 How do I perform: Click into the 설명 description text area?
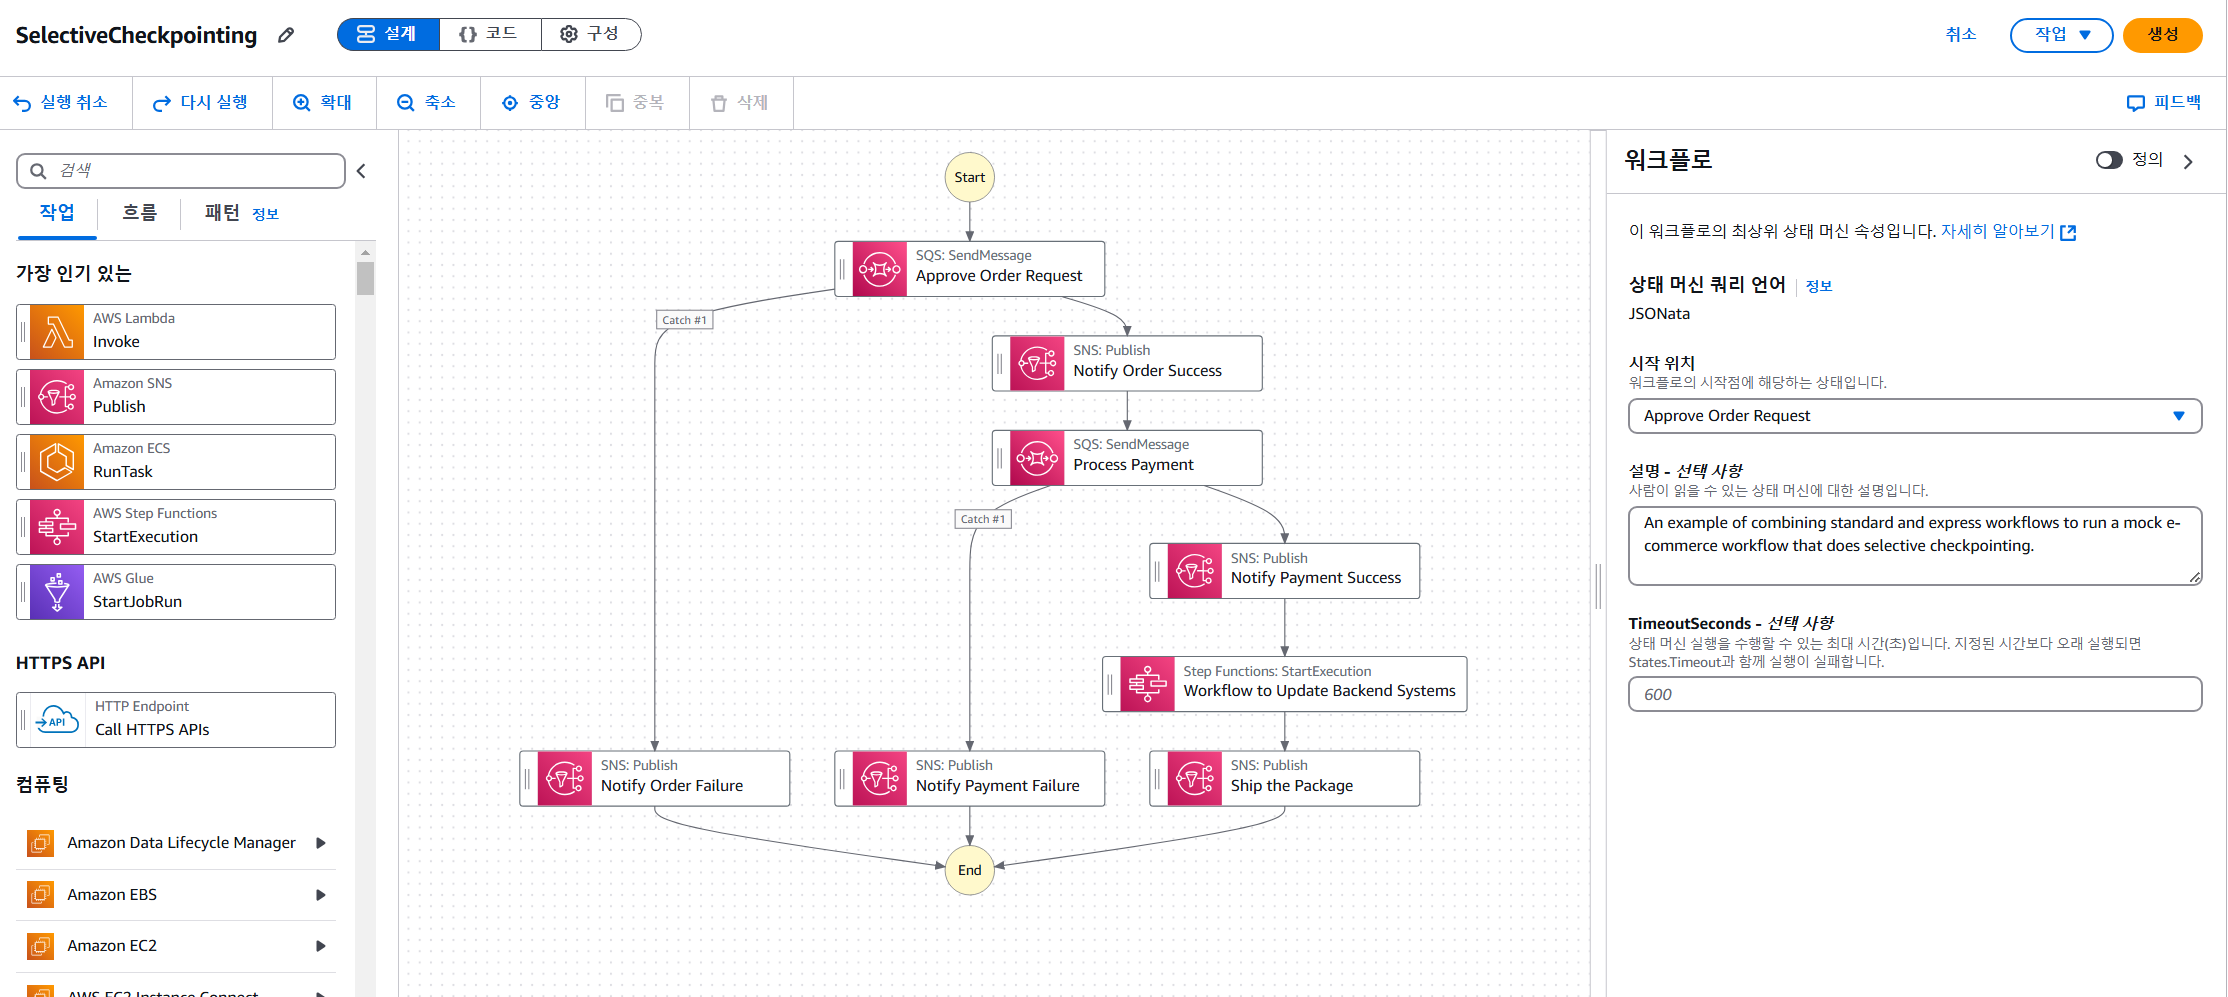[1914, 546]
